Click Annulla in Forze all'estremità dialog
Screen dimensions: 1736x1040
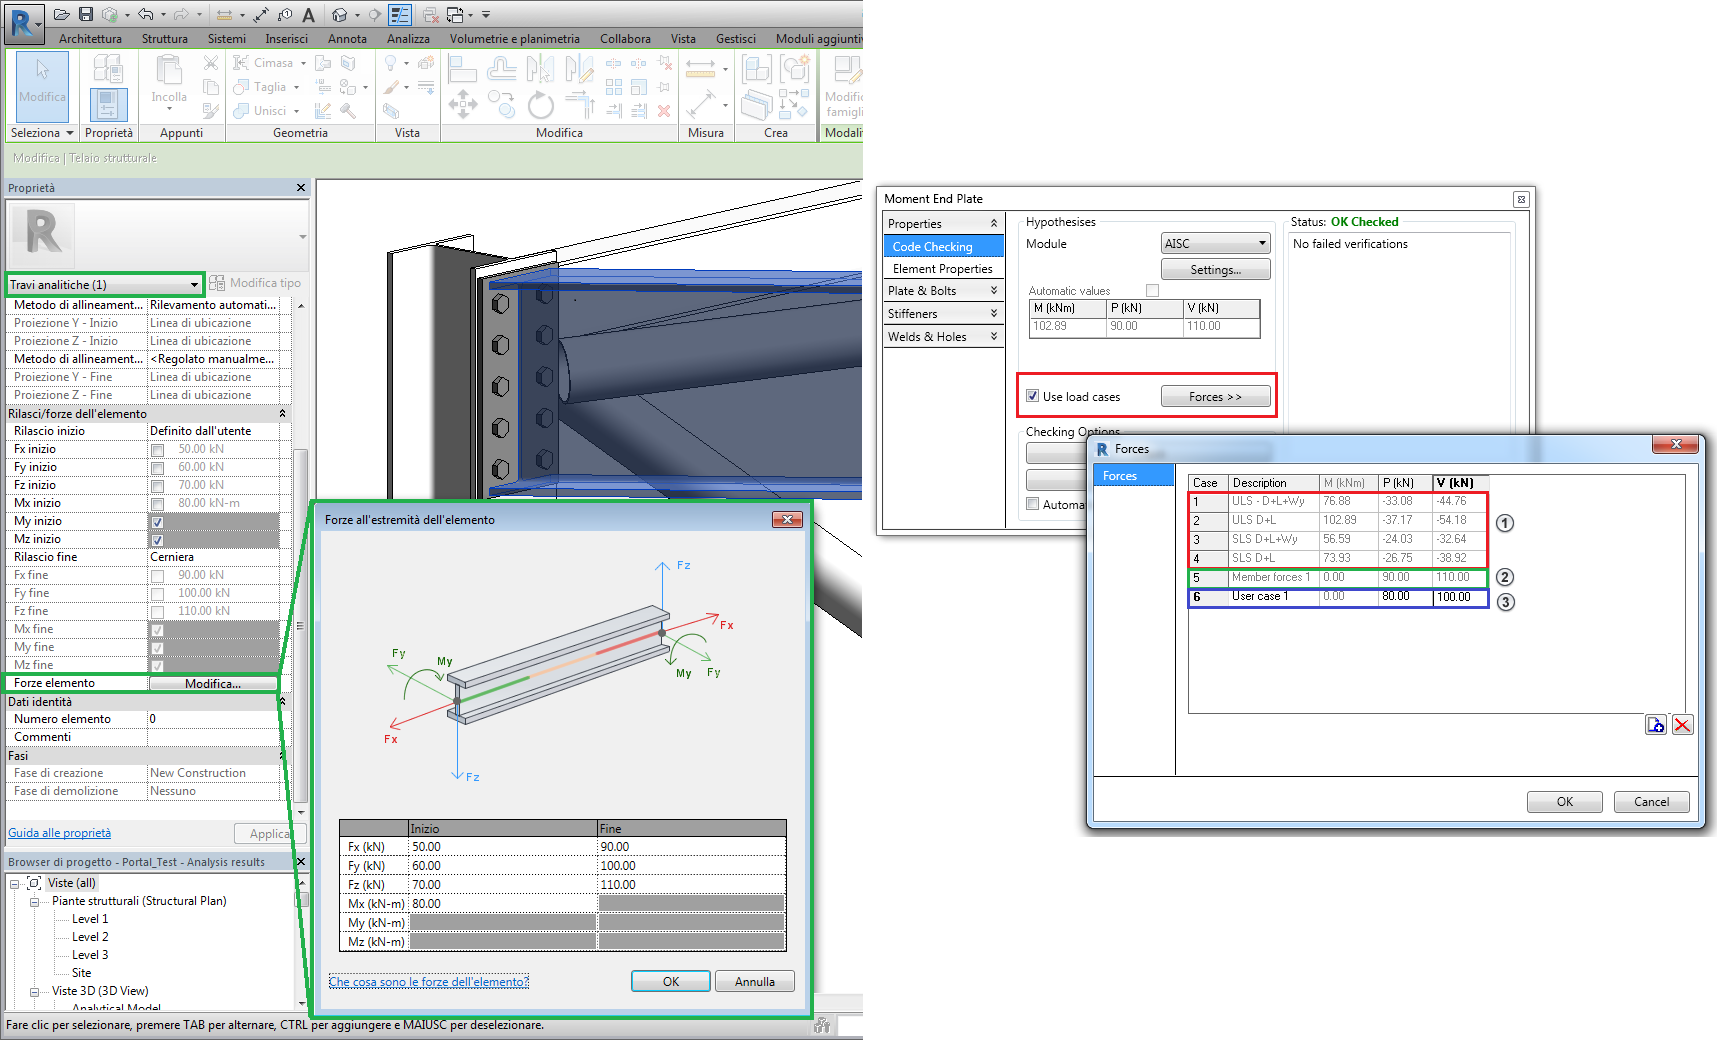click(754, 982)
